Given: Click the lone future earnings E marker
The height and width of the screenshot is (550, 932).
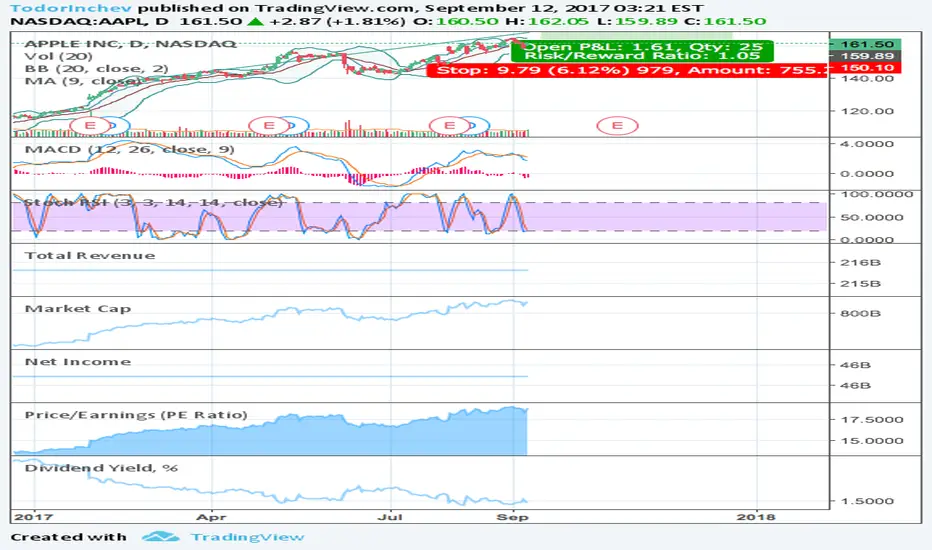Looking at the screenshot, I should coord(618,125).
